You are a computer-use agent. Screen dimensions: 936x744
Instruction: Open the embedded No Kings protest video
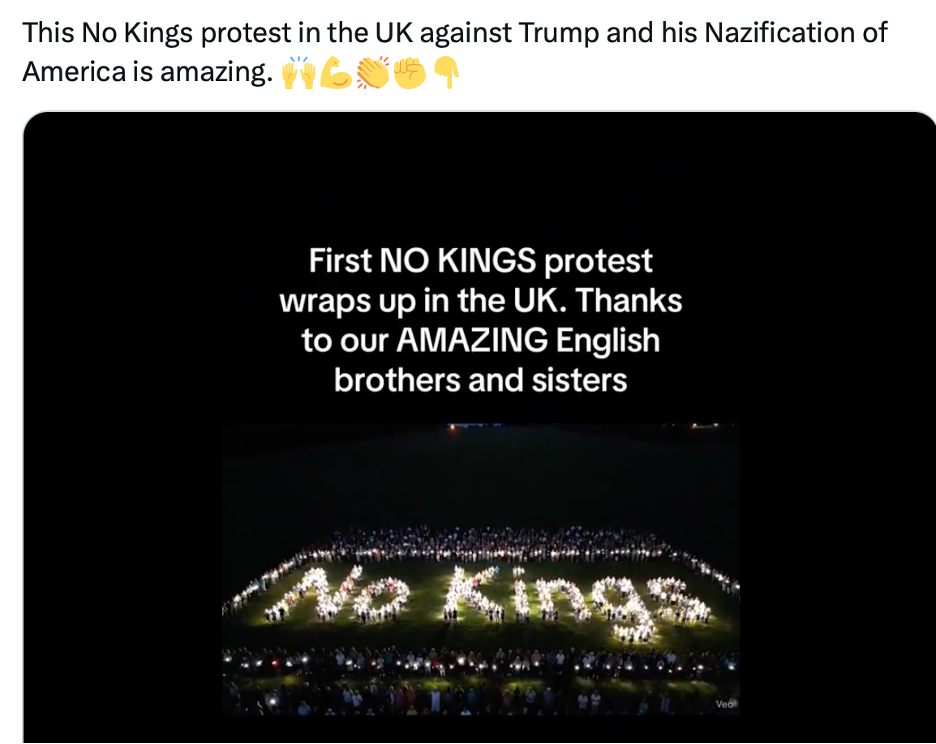pos(480,570)
